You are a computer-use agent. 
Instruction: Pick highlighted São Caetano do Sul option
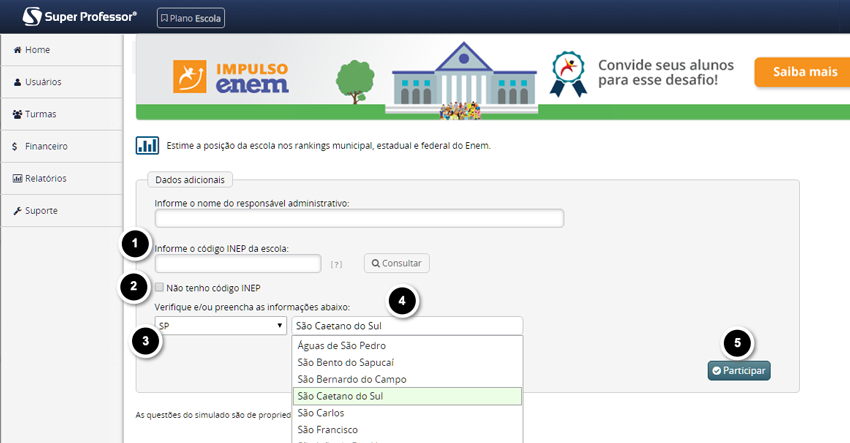point(407,396)
